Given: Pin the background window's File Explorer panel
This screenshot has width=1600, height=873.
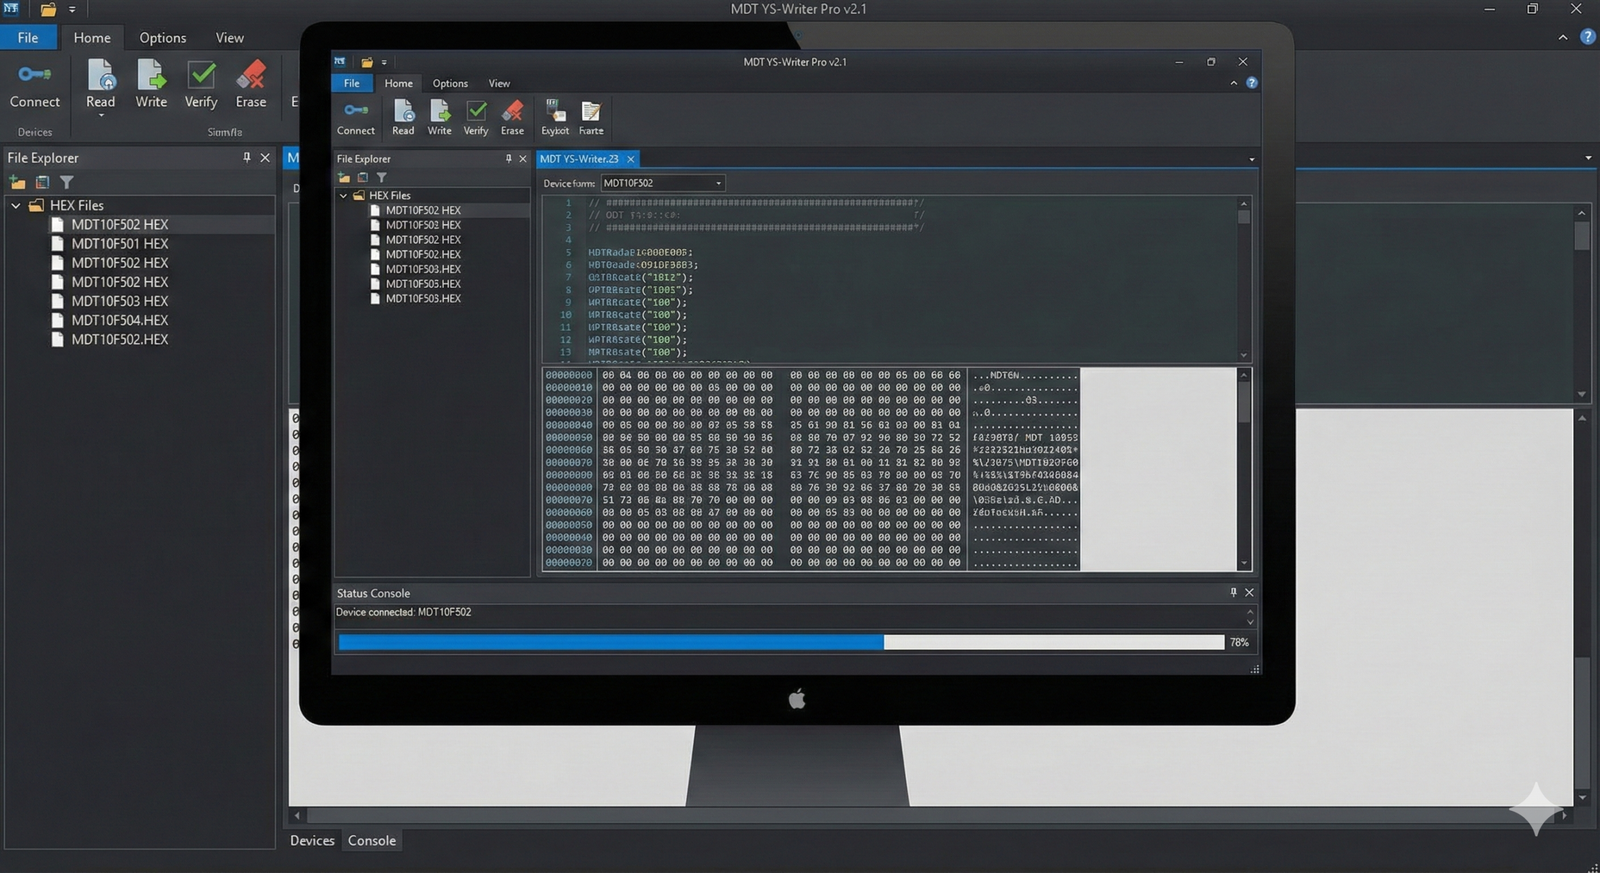Looking at the screenshot, I should [247, 157].
